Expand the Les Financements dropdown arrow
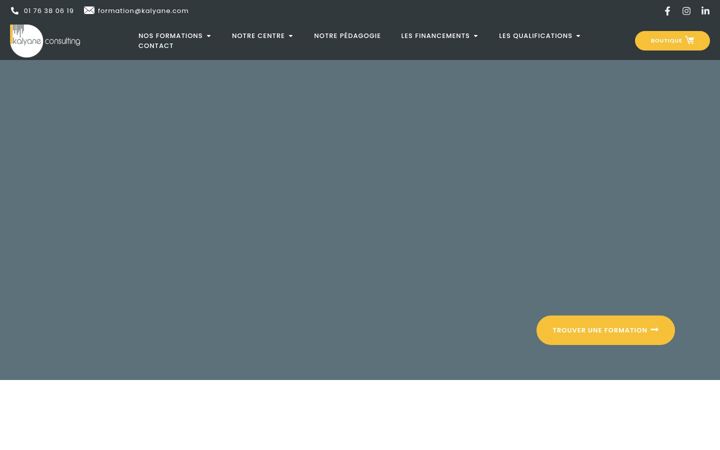 pyautogui.click(x=476, y=36)
